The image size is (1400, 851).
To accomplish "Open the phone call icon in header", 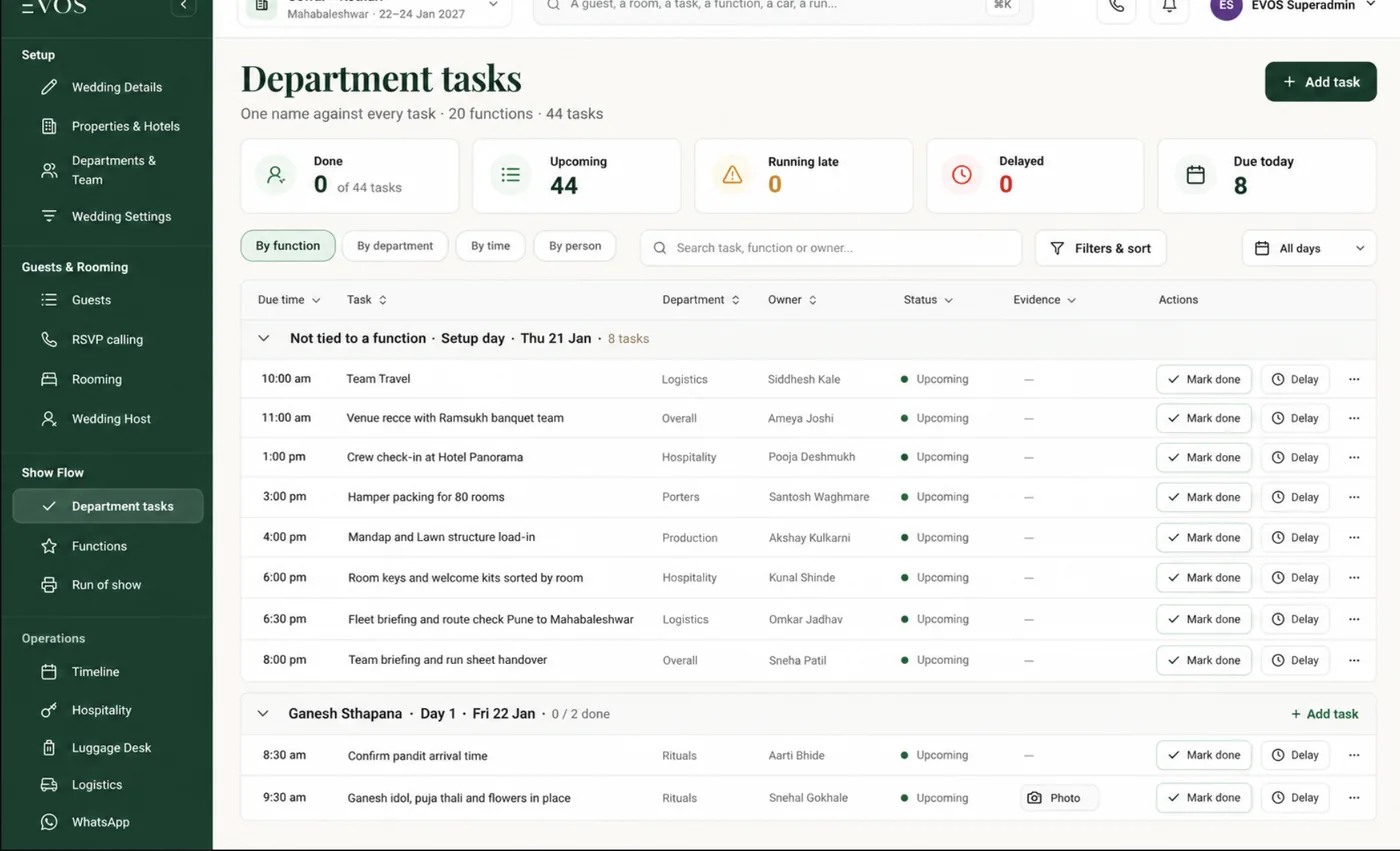I will click(1116, 6).
